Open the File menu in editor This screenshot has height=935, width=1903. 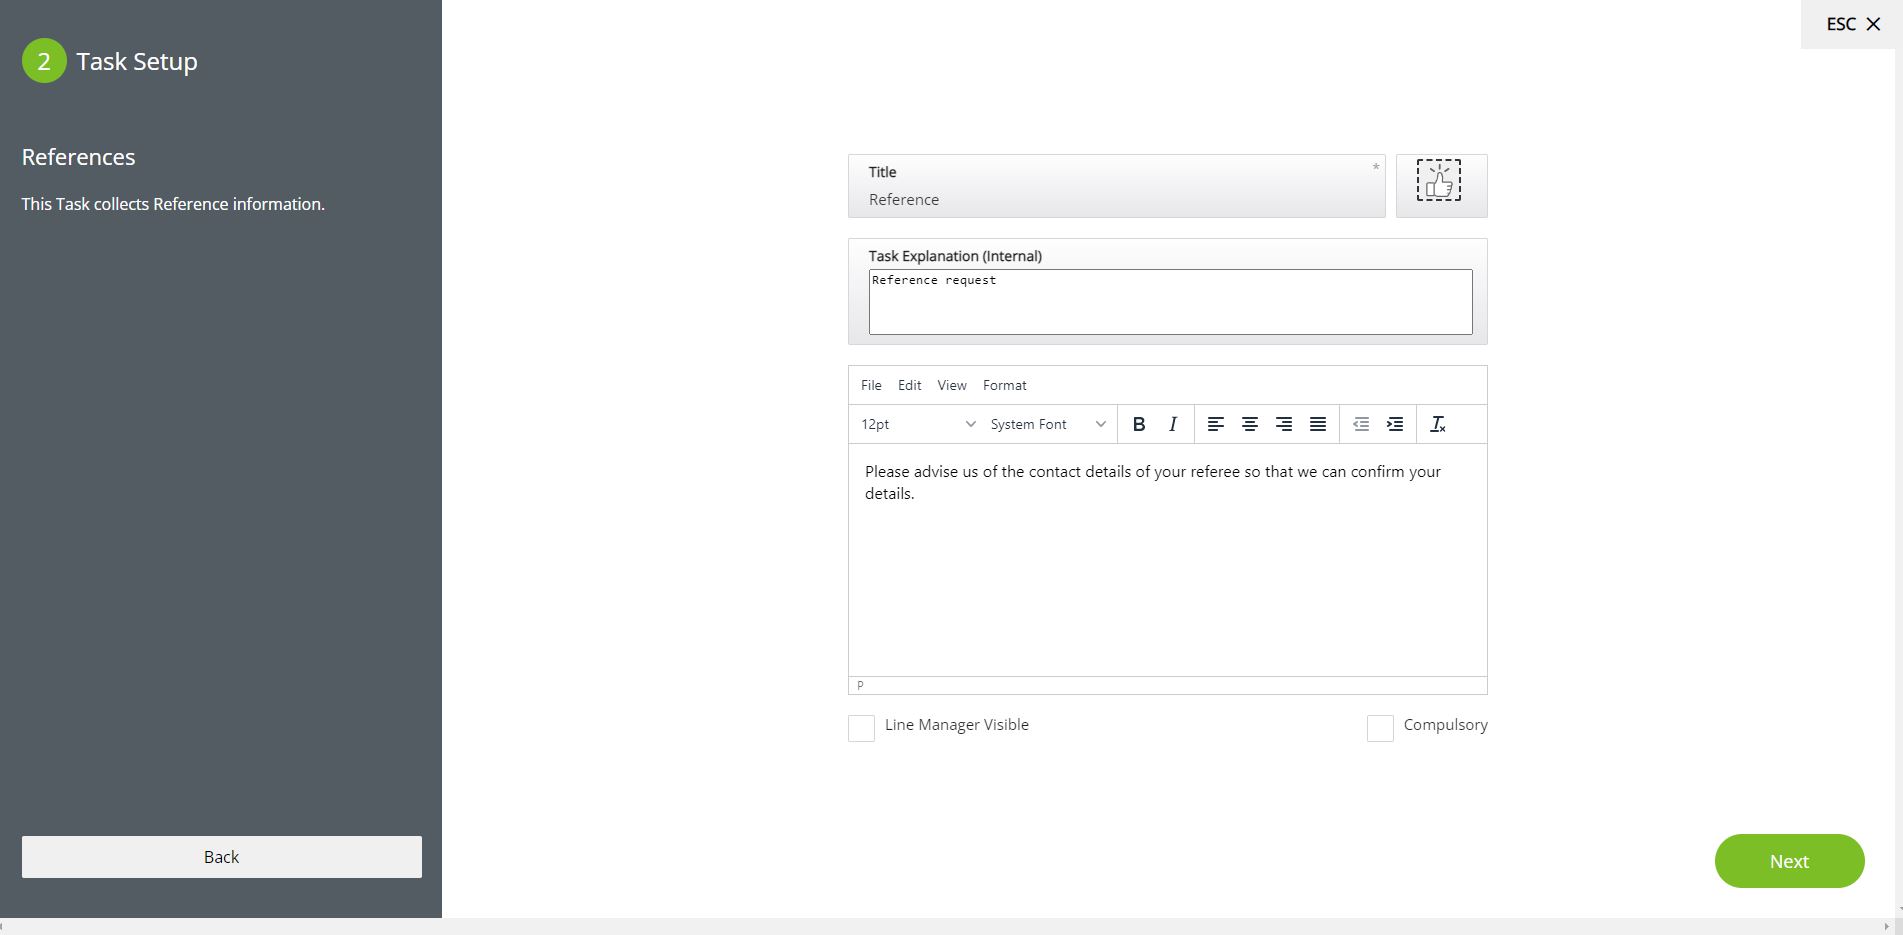click(871, 385)
